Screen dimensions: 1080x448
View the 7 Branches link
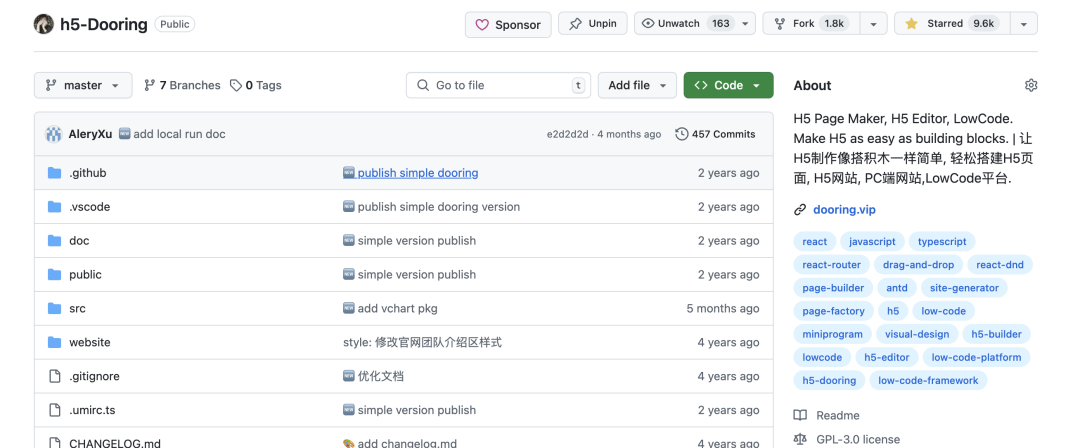(182, 85)
